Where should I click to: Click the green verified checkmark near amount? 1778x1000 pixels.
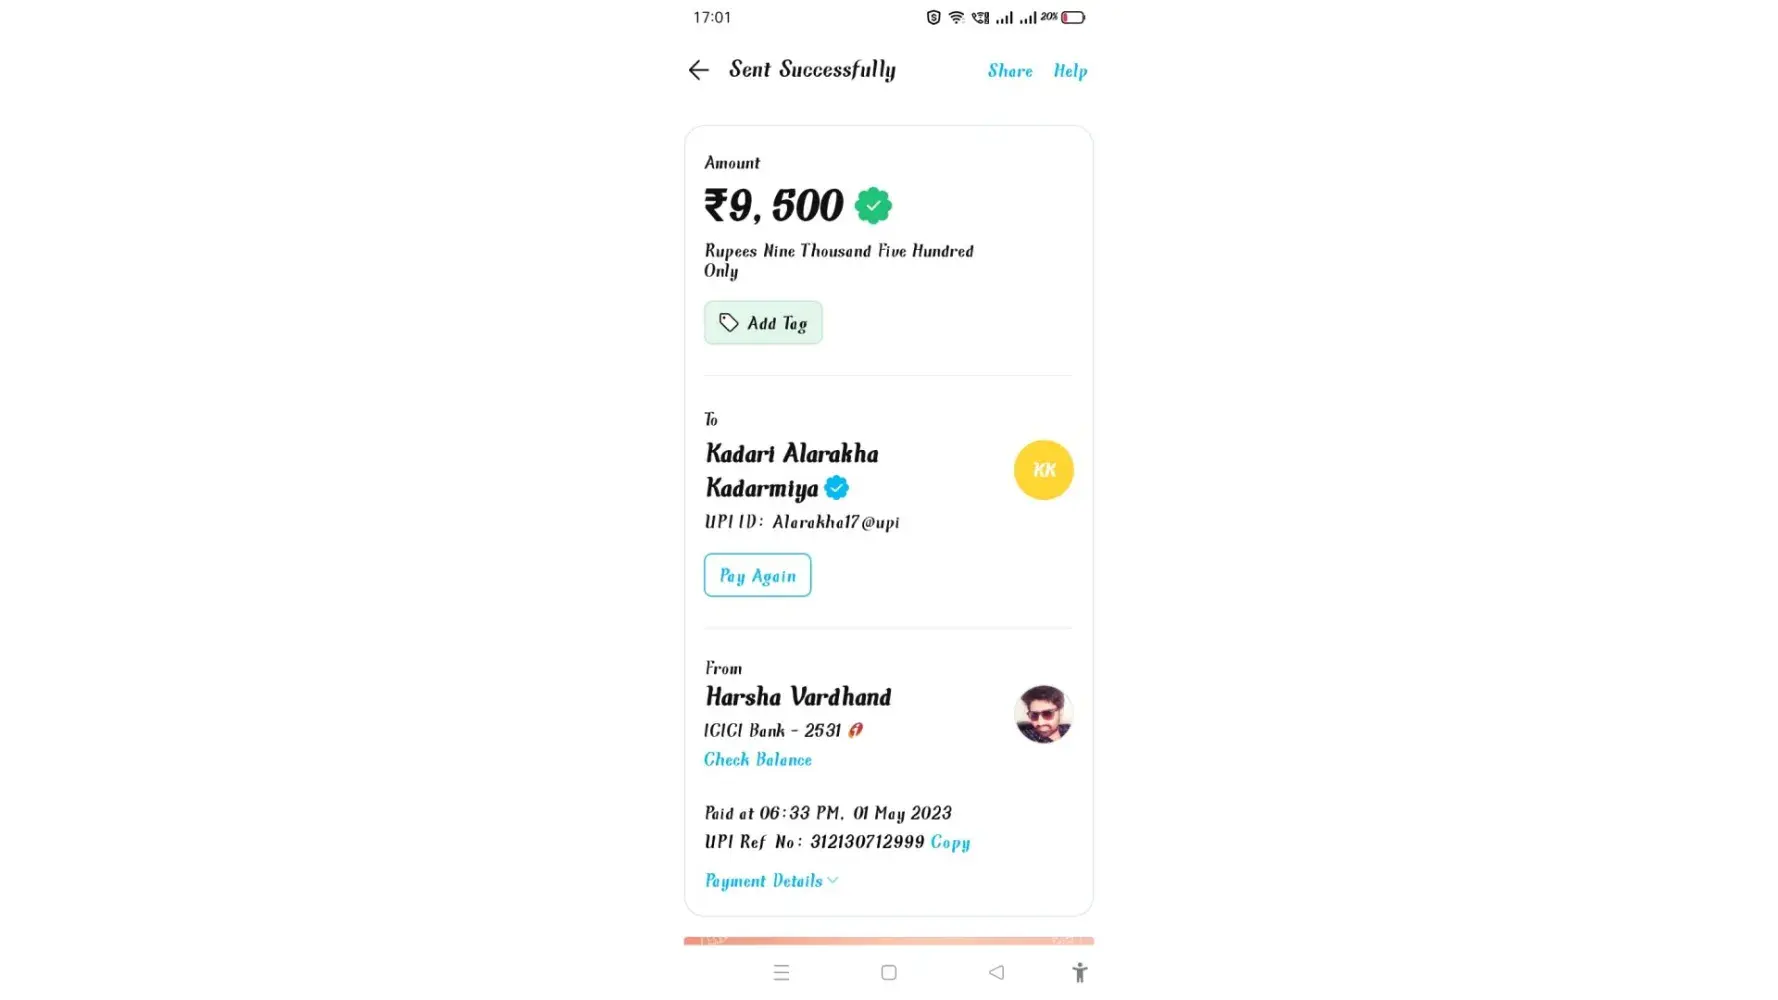coord(873,206)
